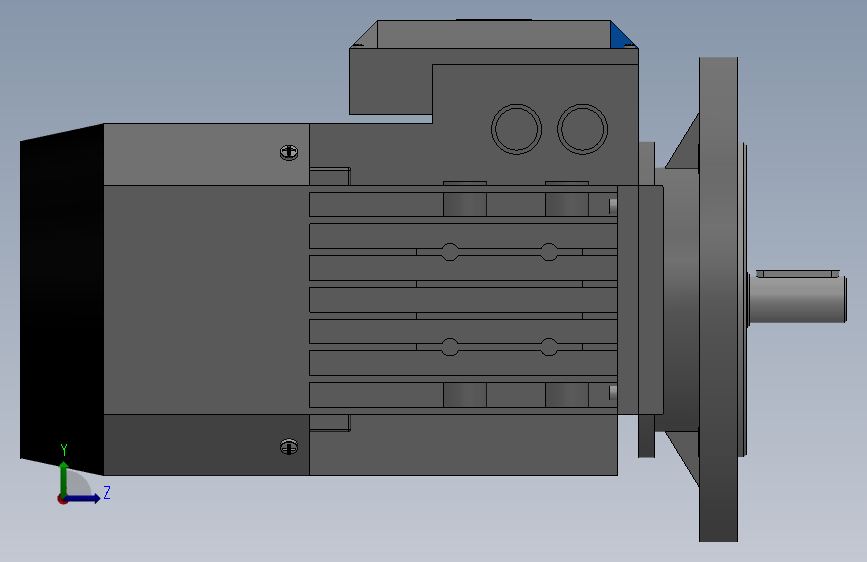
Task: Pick the right circular cable entry hole
Action: coord(582,129)
